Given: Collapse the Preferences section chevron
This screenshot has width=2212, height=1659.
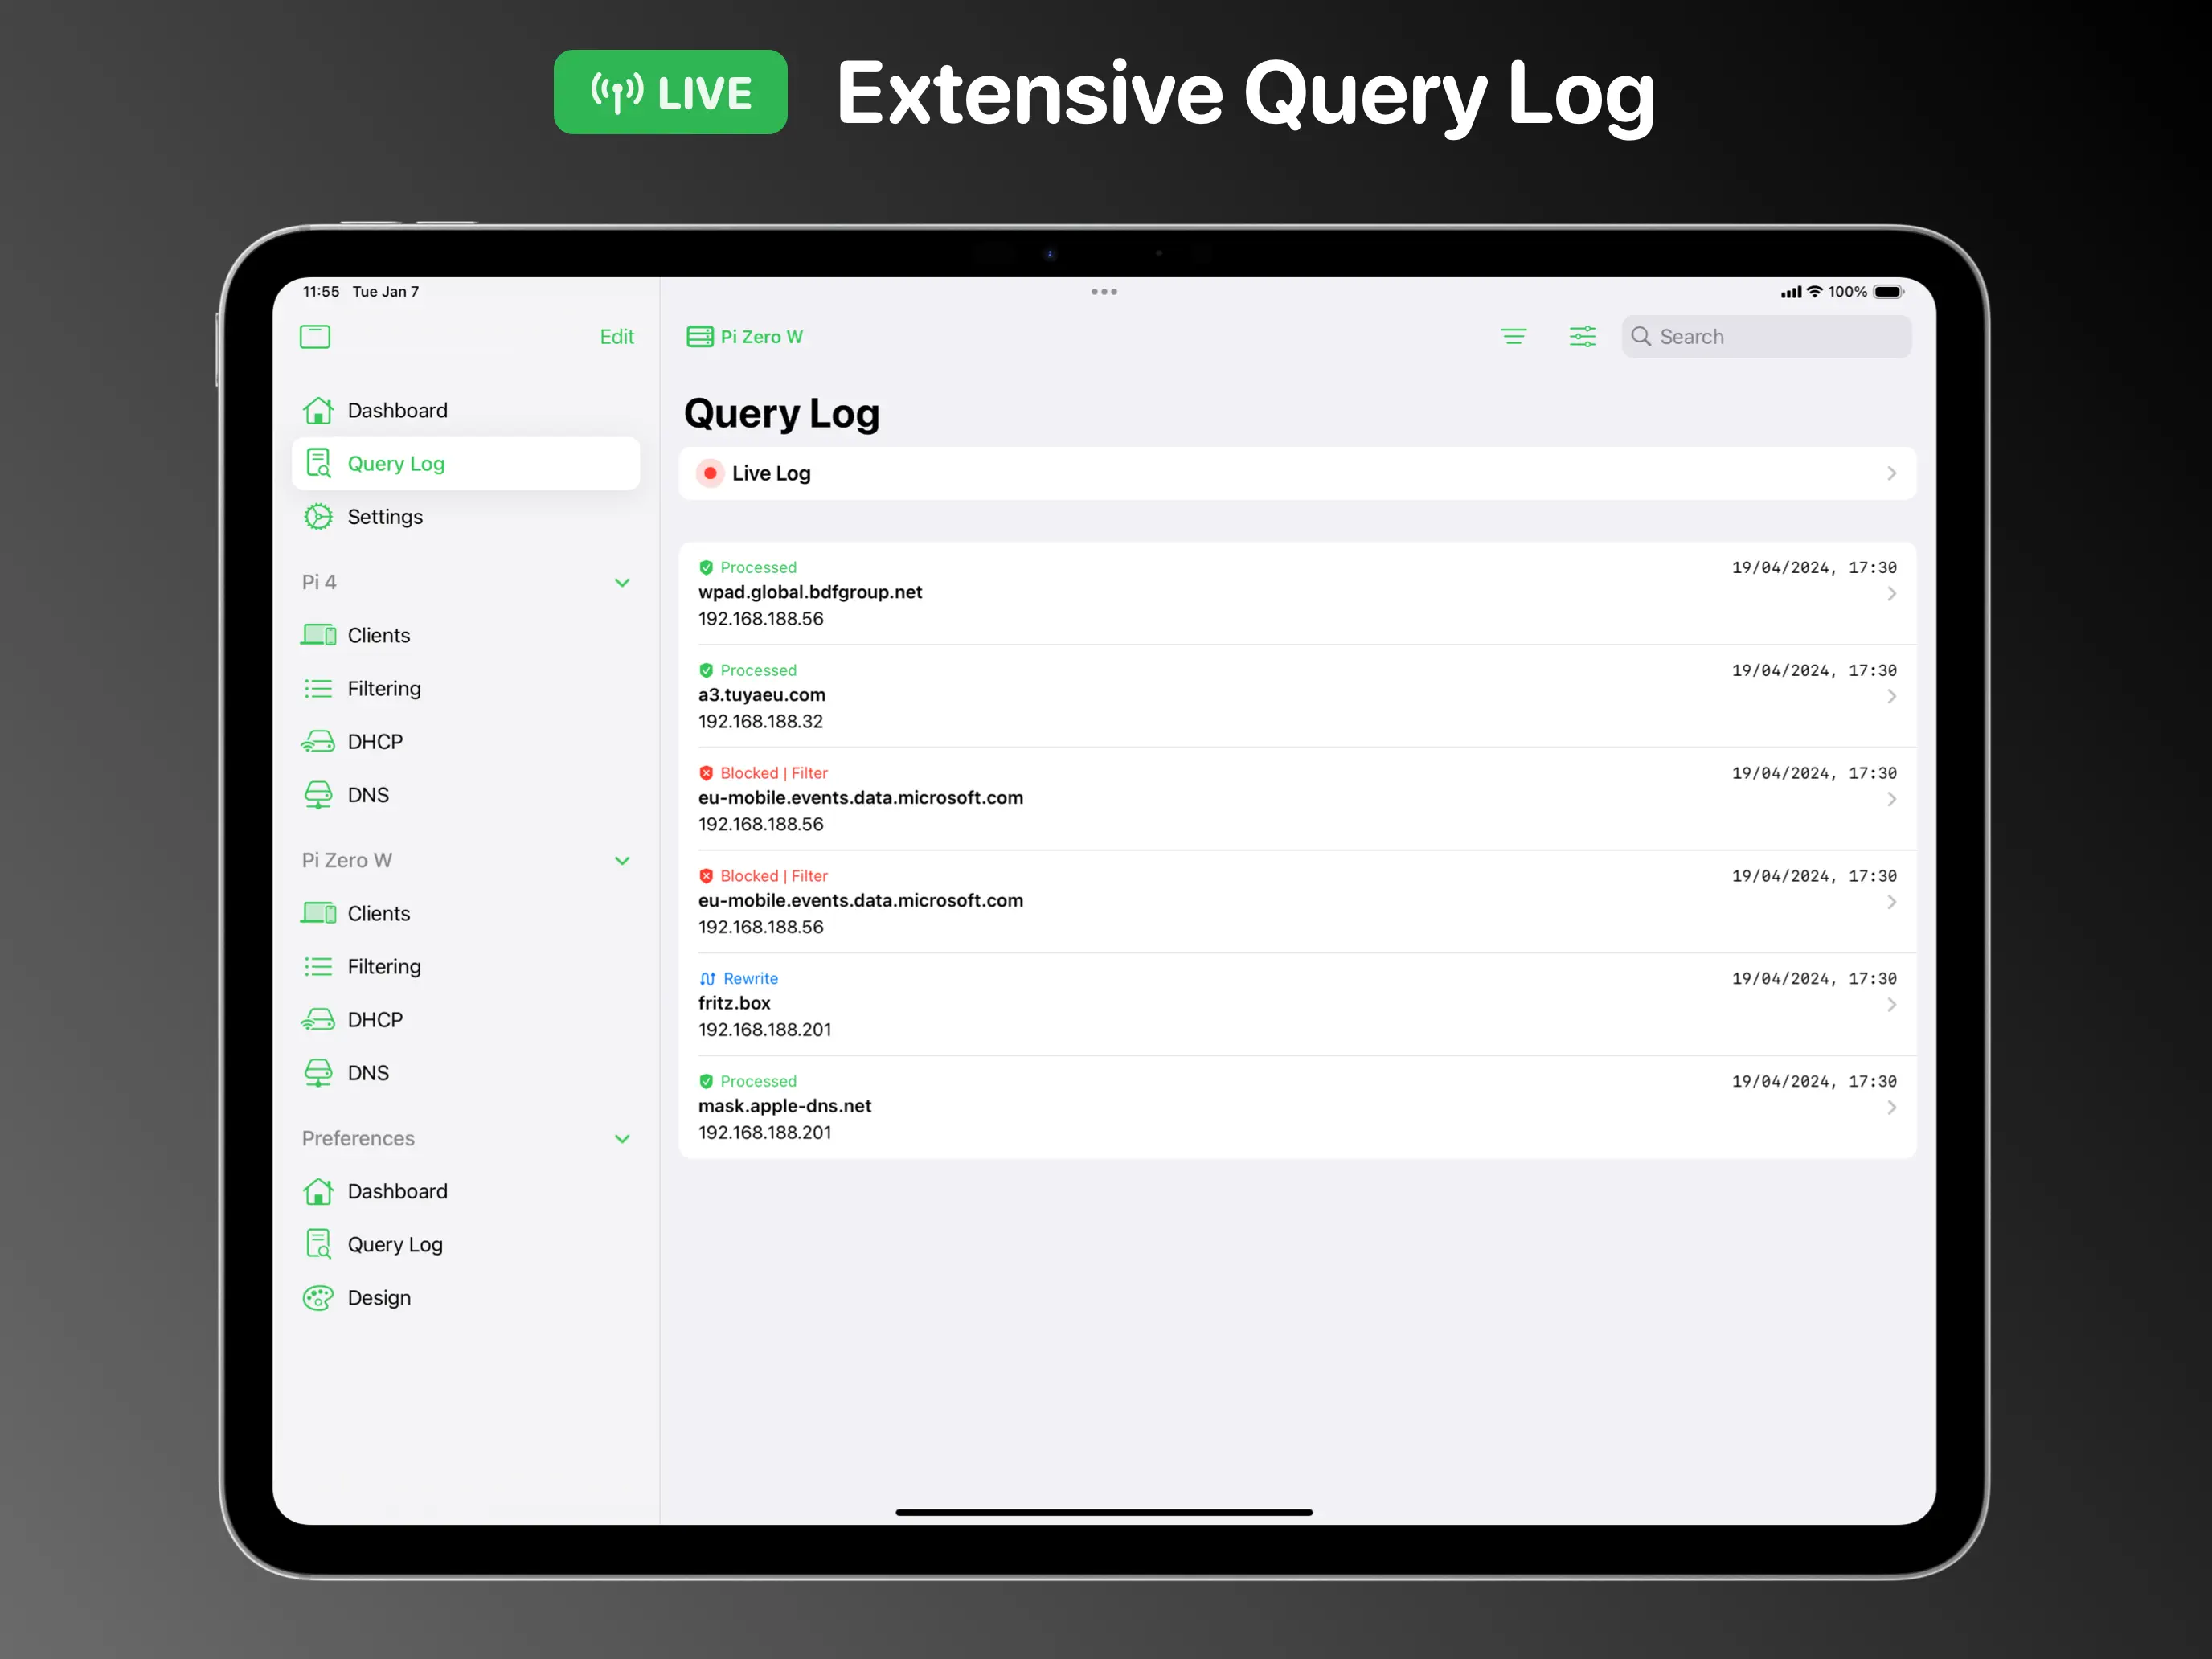Looking at the screenshot, I should tap(622, 1139).
